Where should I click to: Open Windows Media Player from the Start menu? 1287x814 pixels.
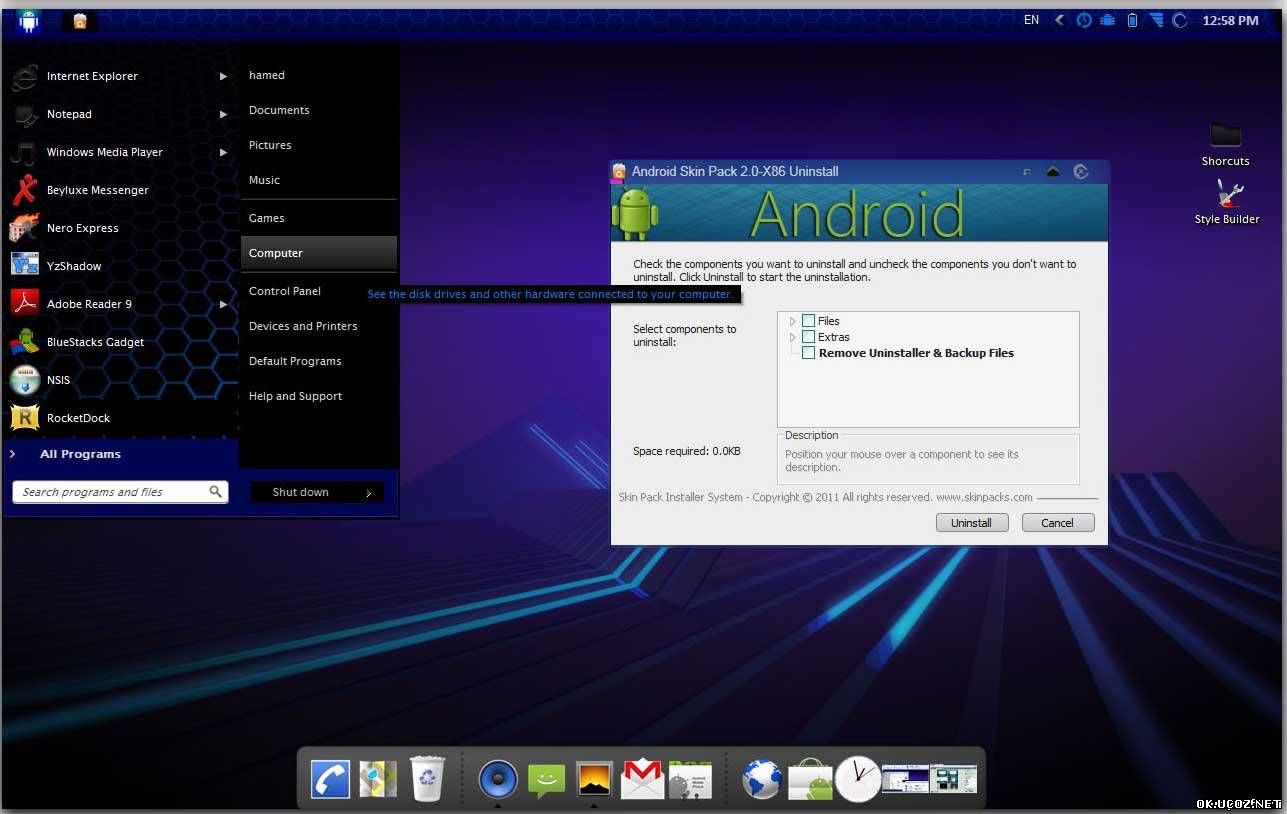[121, 152]
